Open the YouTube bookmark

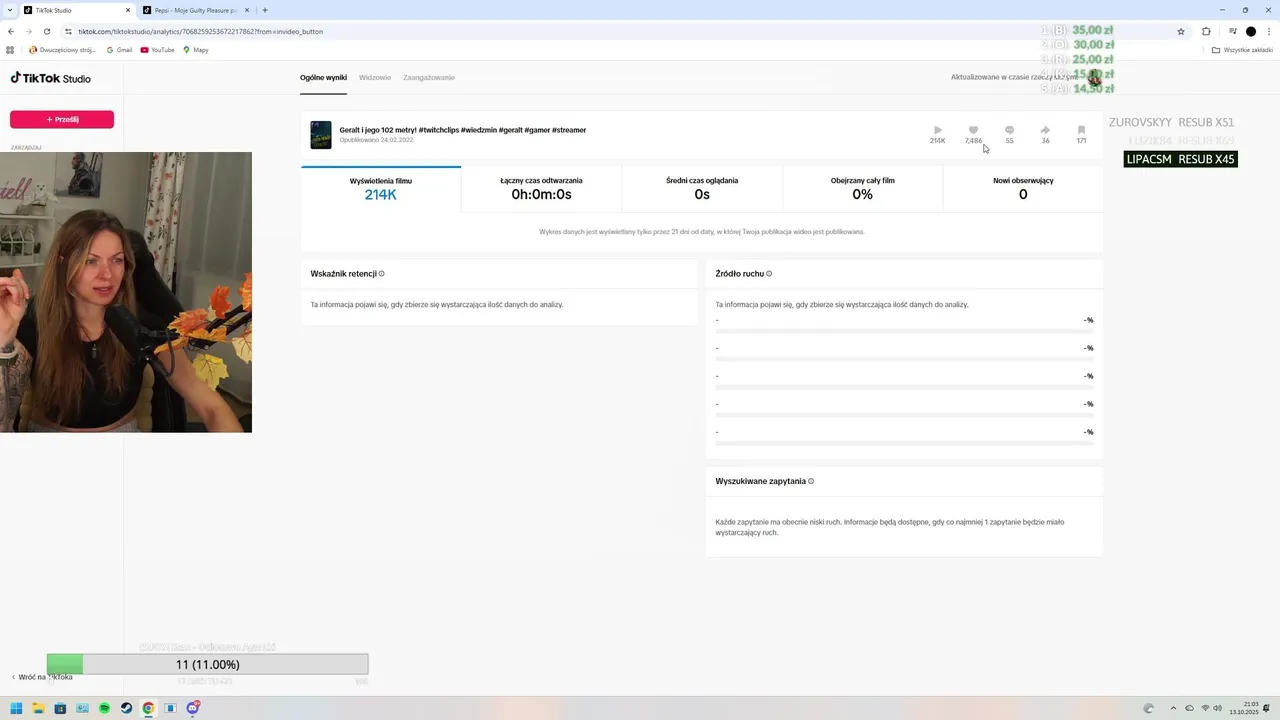click(158, 50)
